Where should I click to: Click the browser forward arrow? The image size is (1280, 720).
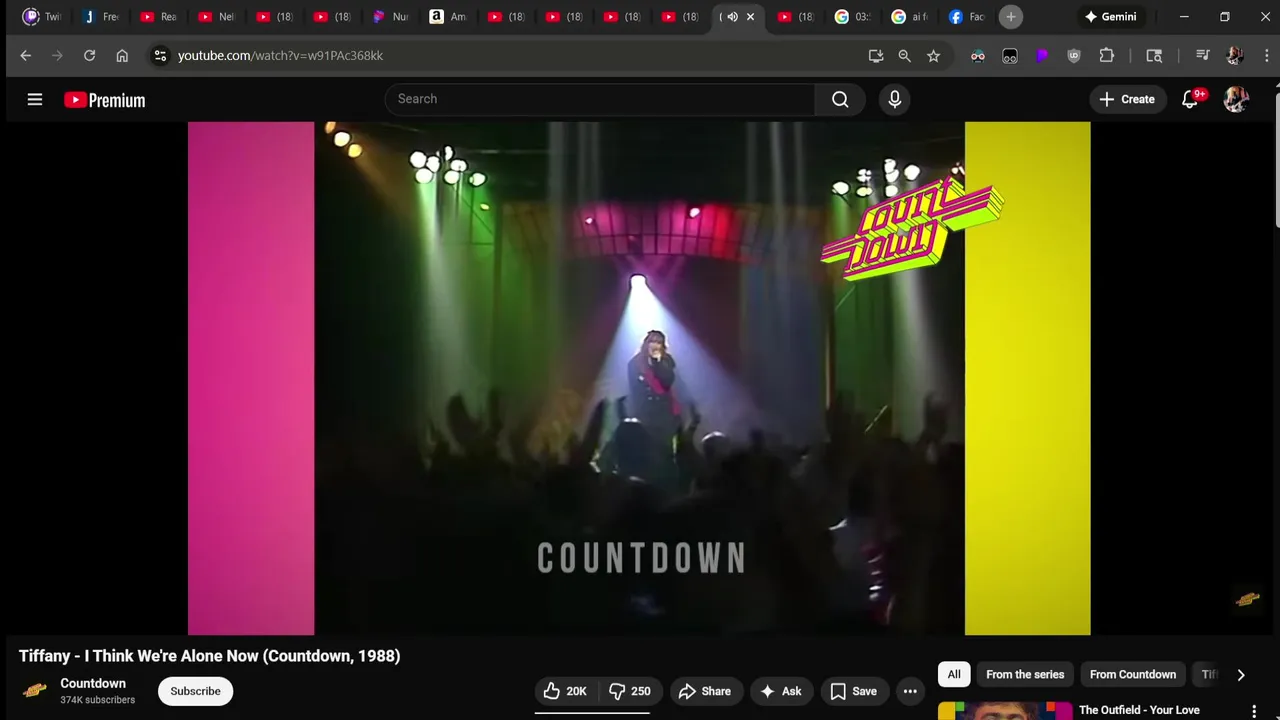pyautogui.click(x=57, y=55)
